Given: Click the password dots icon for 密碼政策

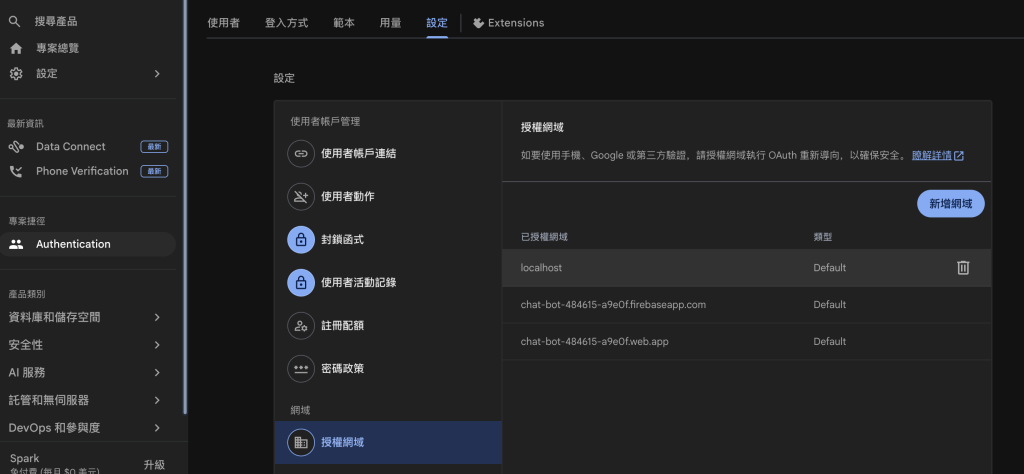Looking at the screenshot, I should point(301,368).
